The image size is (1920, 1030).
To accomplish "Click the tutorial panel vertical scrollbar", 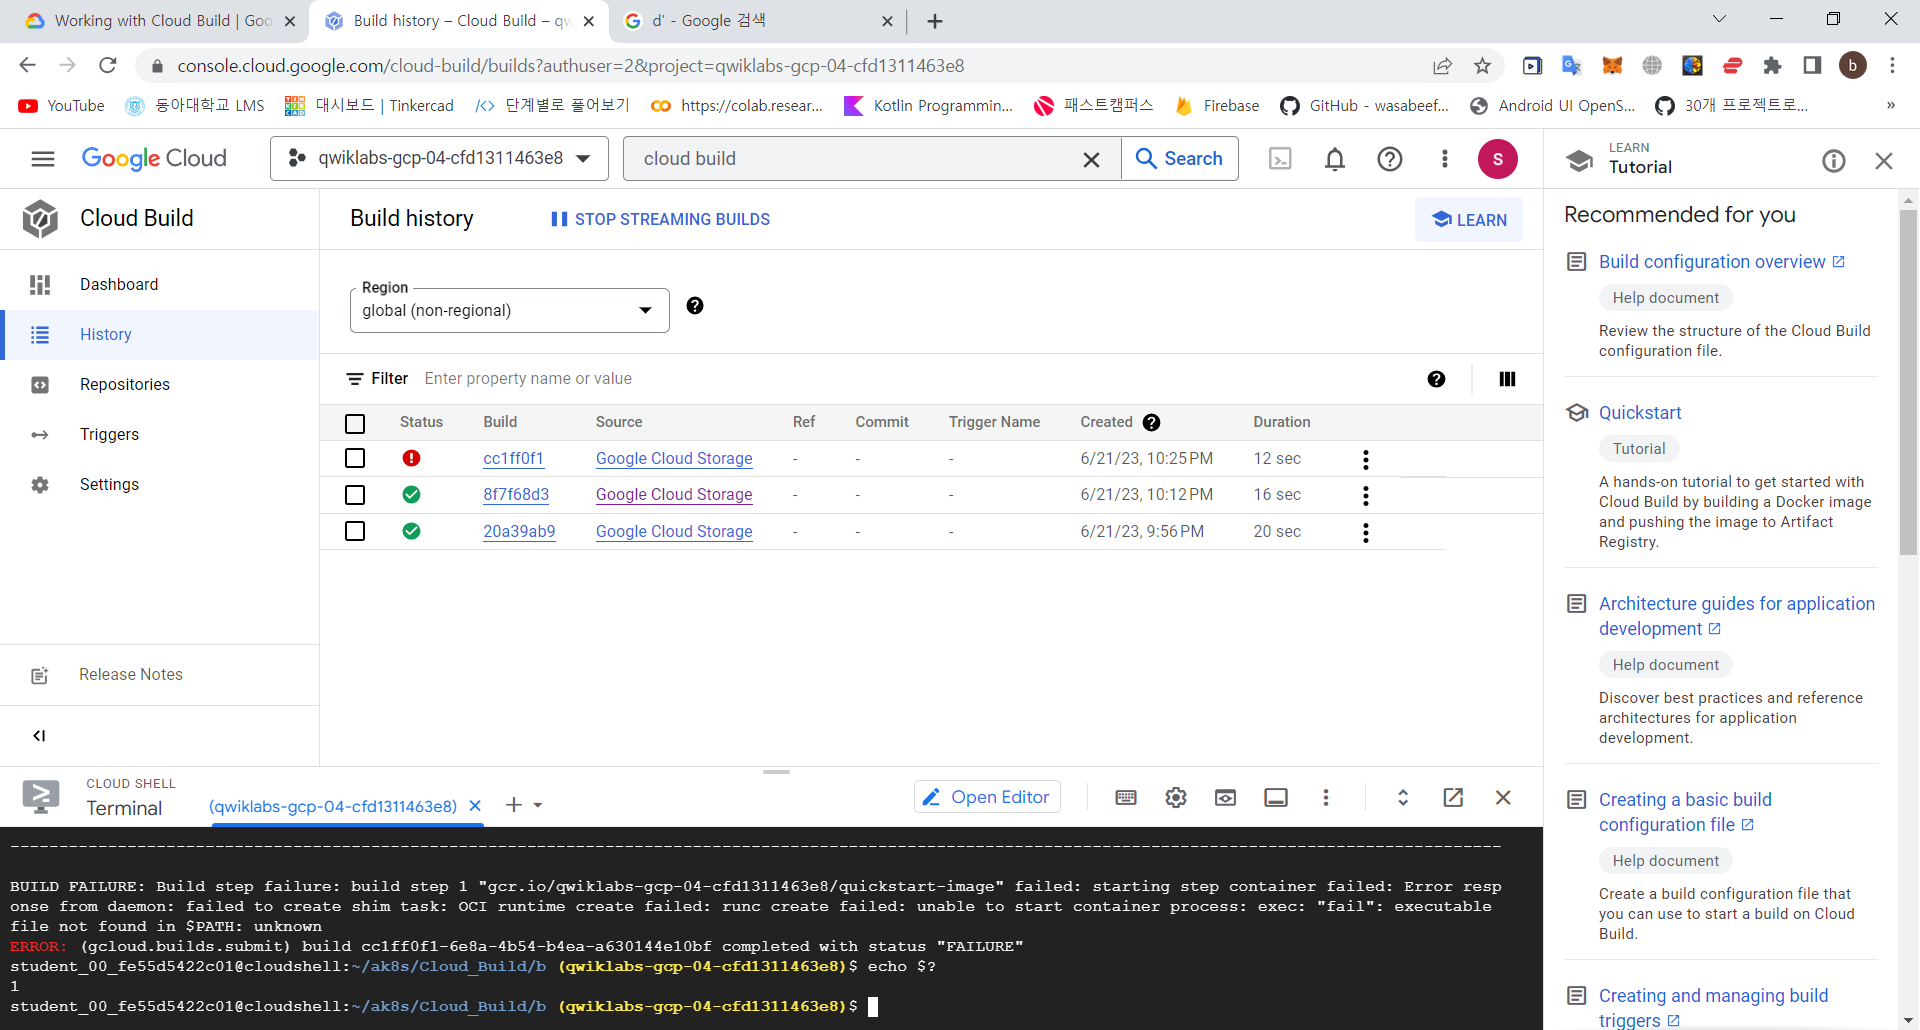I will (x=1908, y=380).
